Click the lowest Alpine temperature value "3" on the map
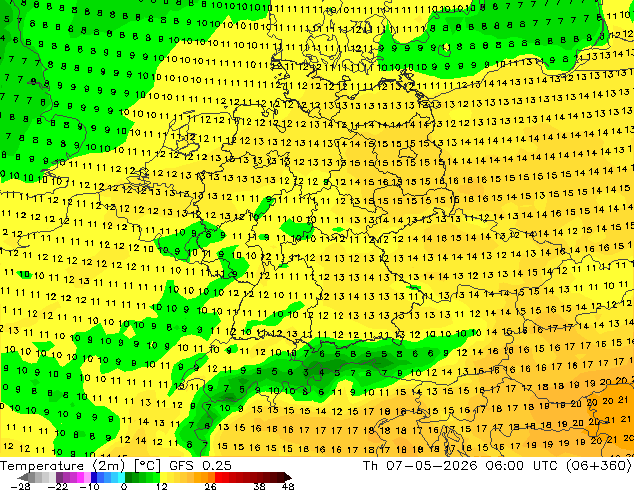Screen dimensions: 634x490 point(306,372)
